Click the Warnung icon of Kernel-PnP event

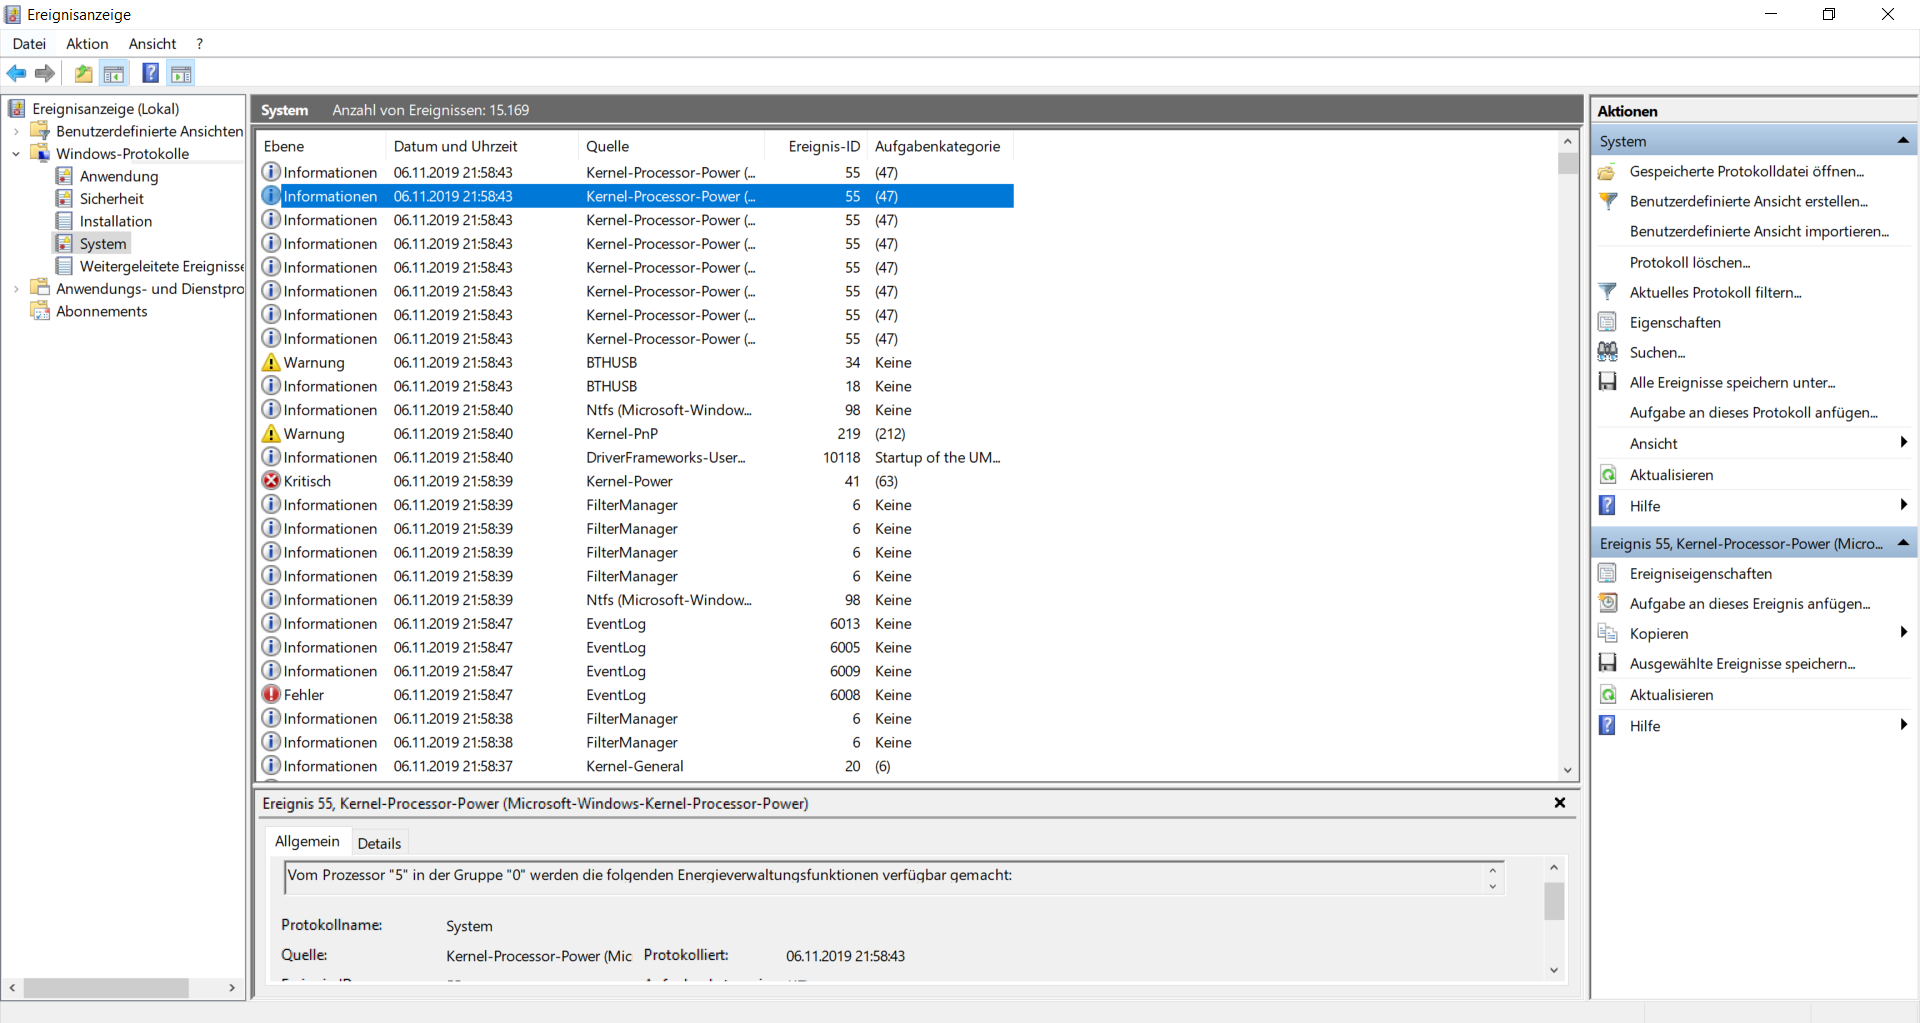click(x=271, y=434)
